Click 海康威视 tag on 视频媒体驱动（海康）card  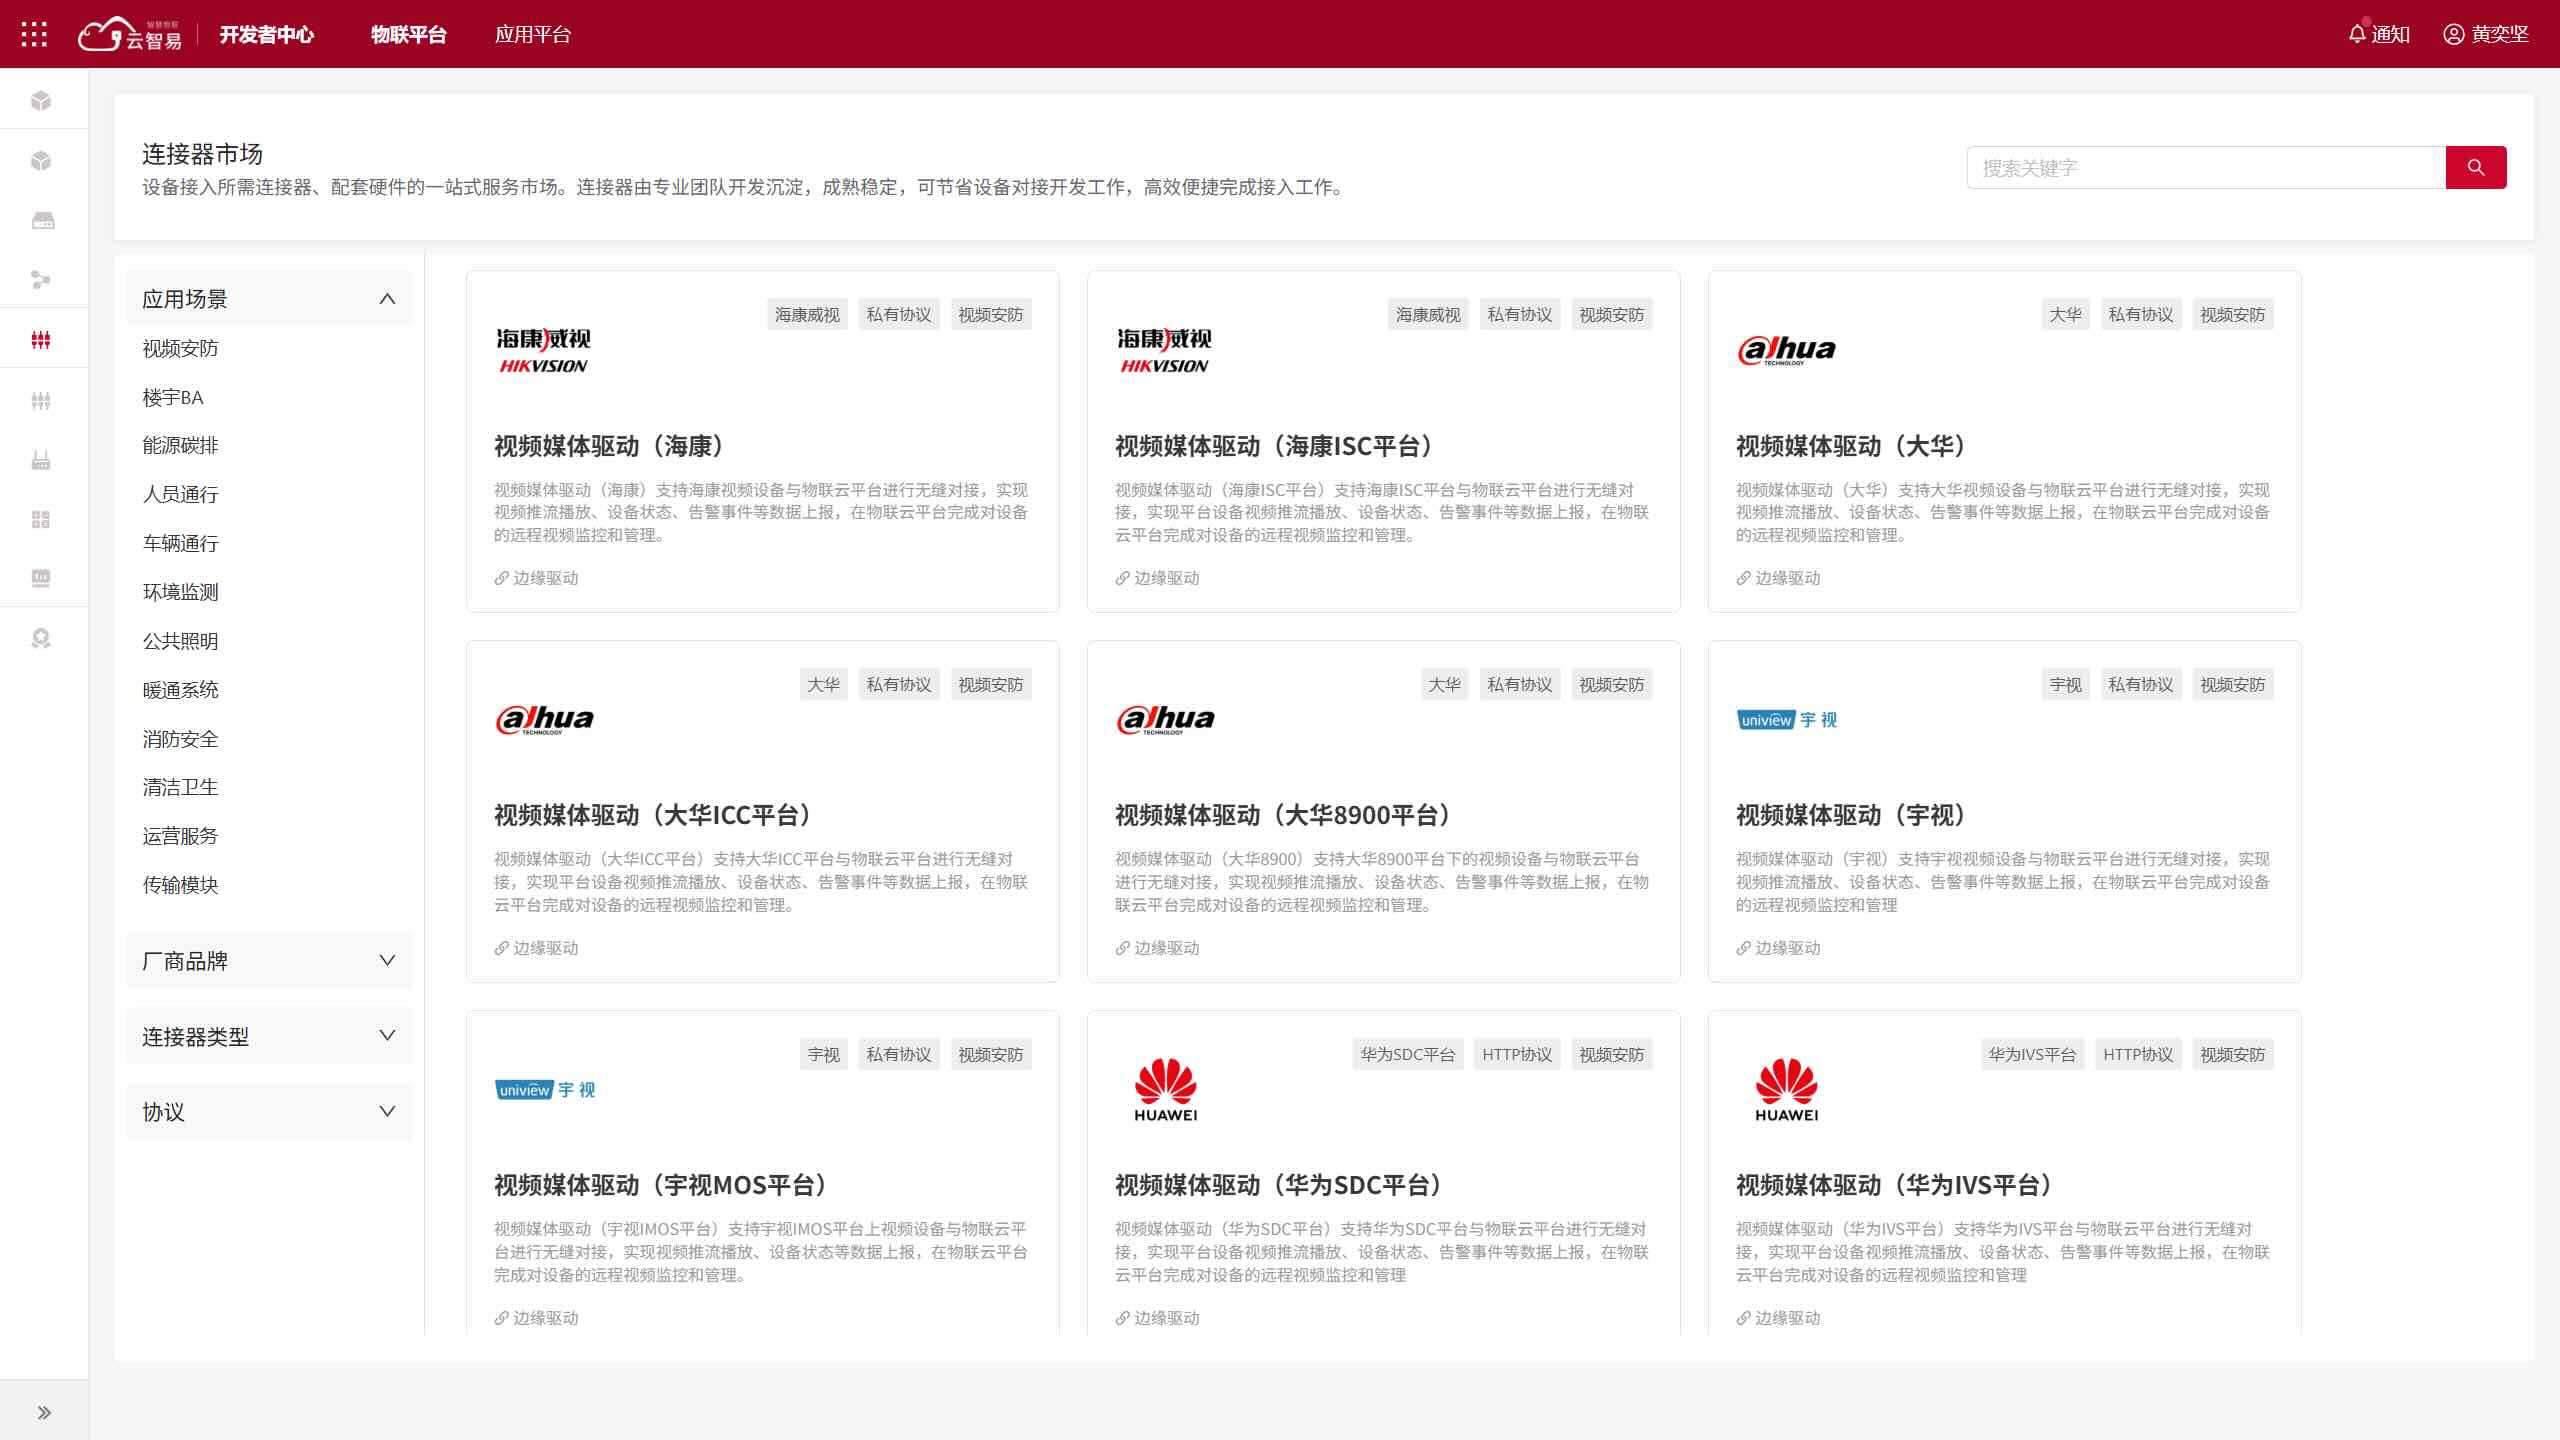click(x=807, y=314)
